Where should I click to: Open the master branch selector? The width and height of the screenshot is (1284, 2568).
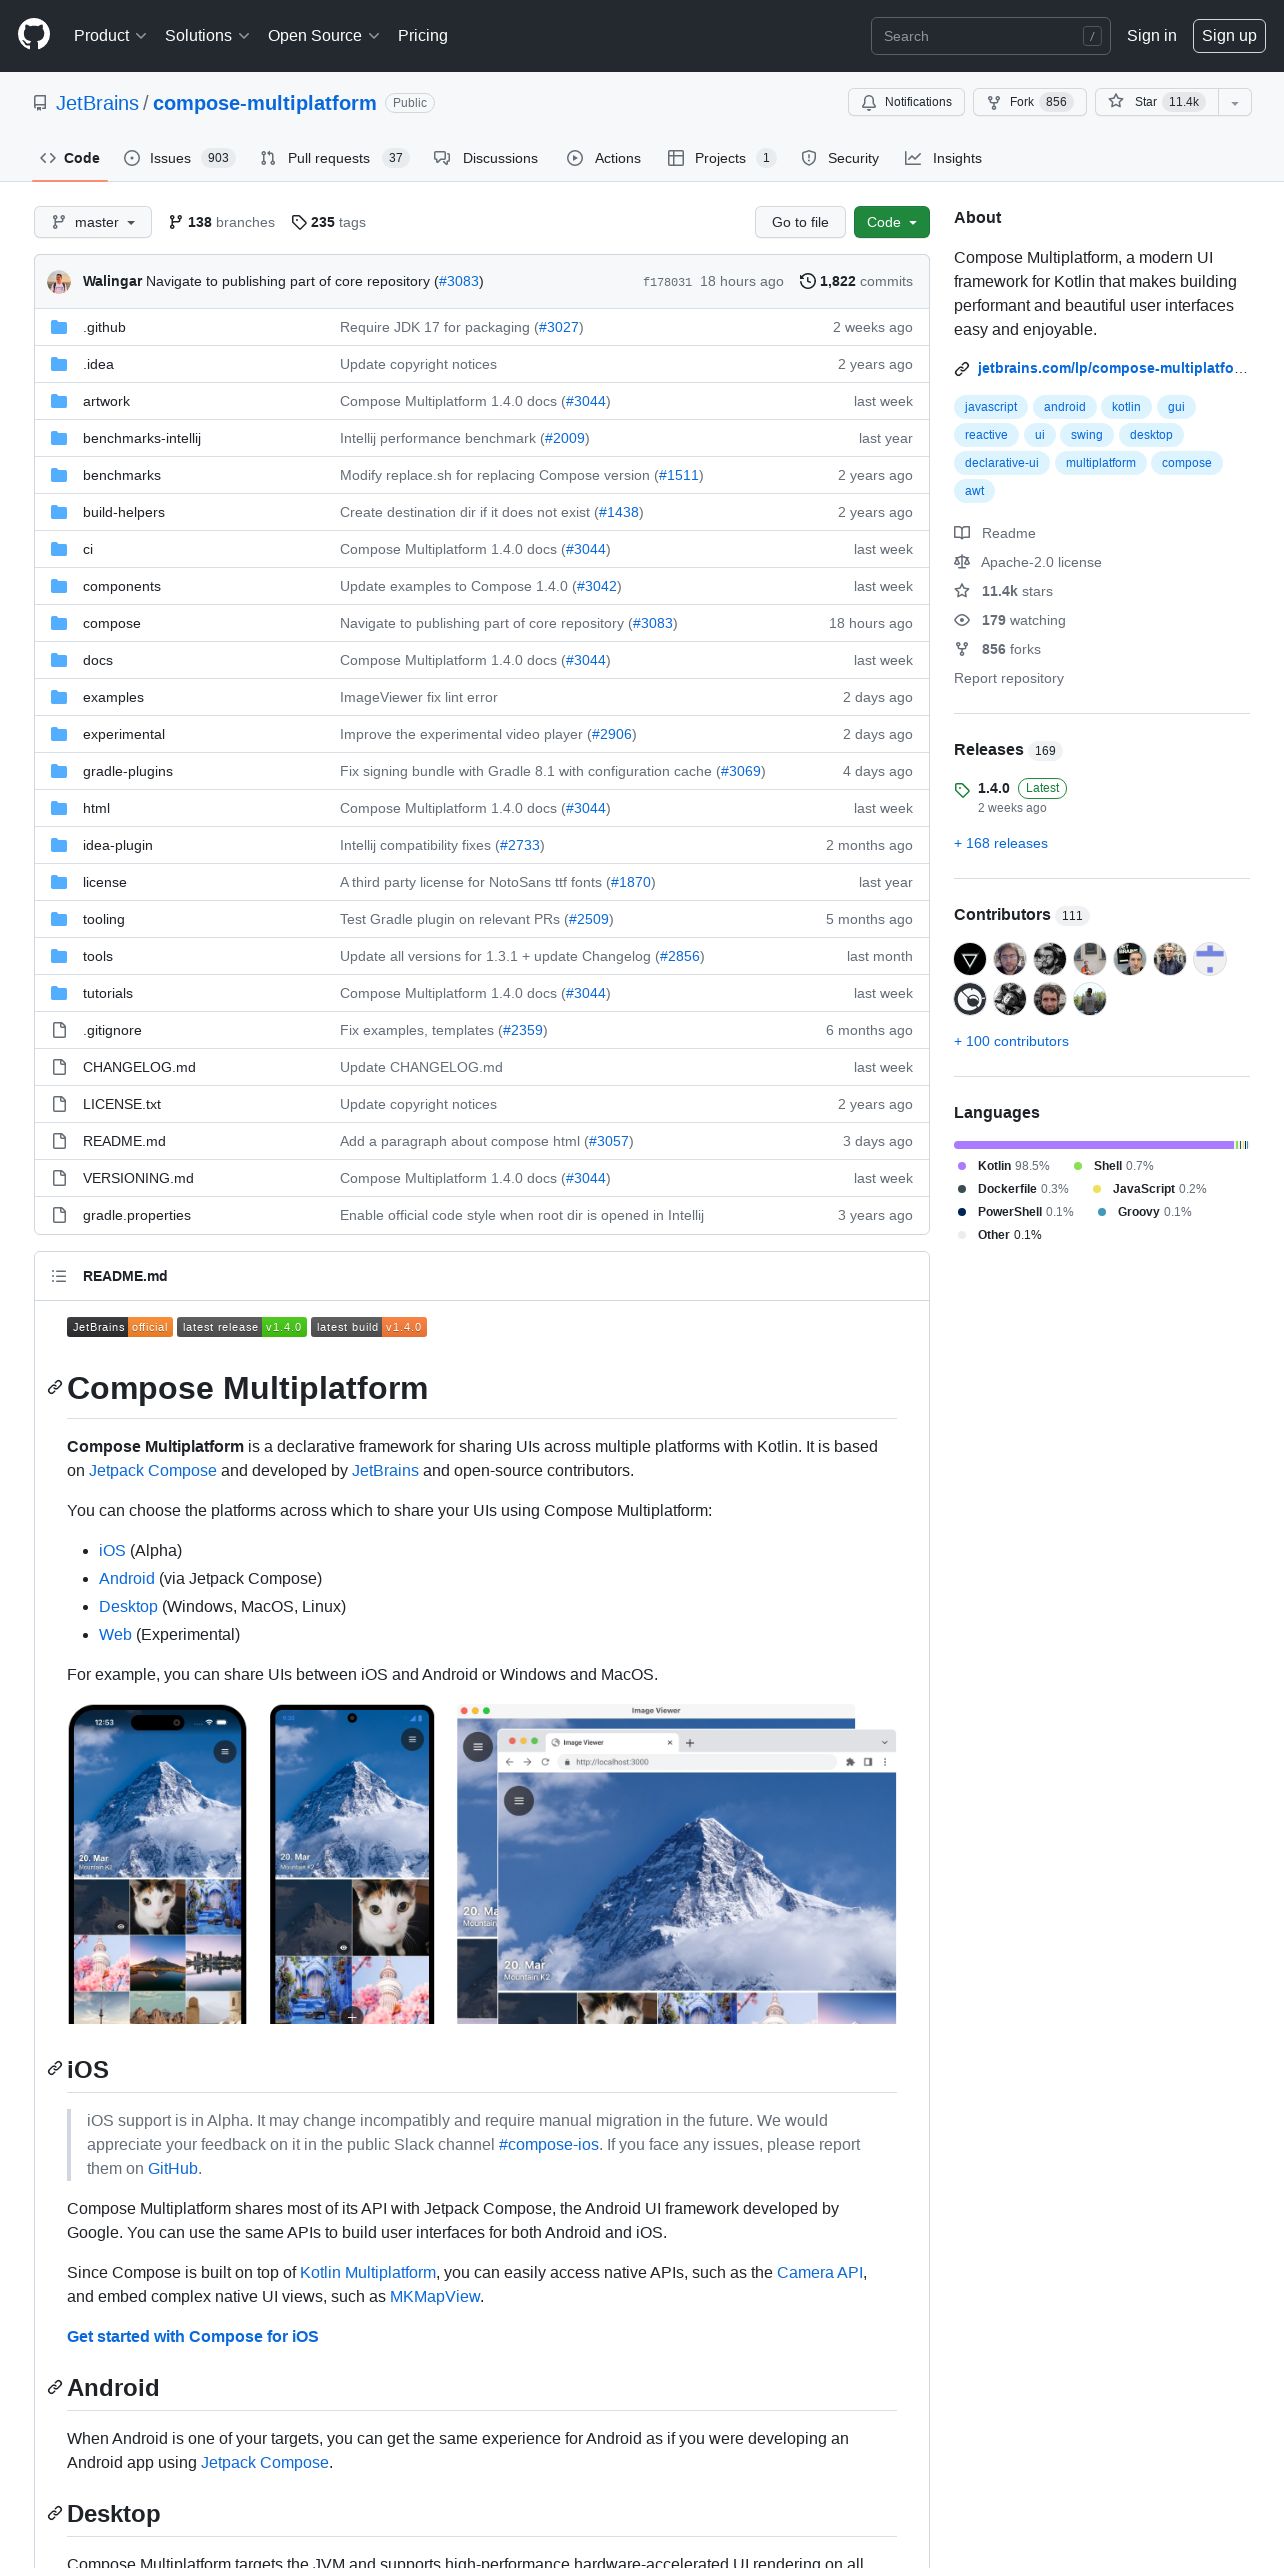pos(93,222)
